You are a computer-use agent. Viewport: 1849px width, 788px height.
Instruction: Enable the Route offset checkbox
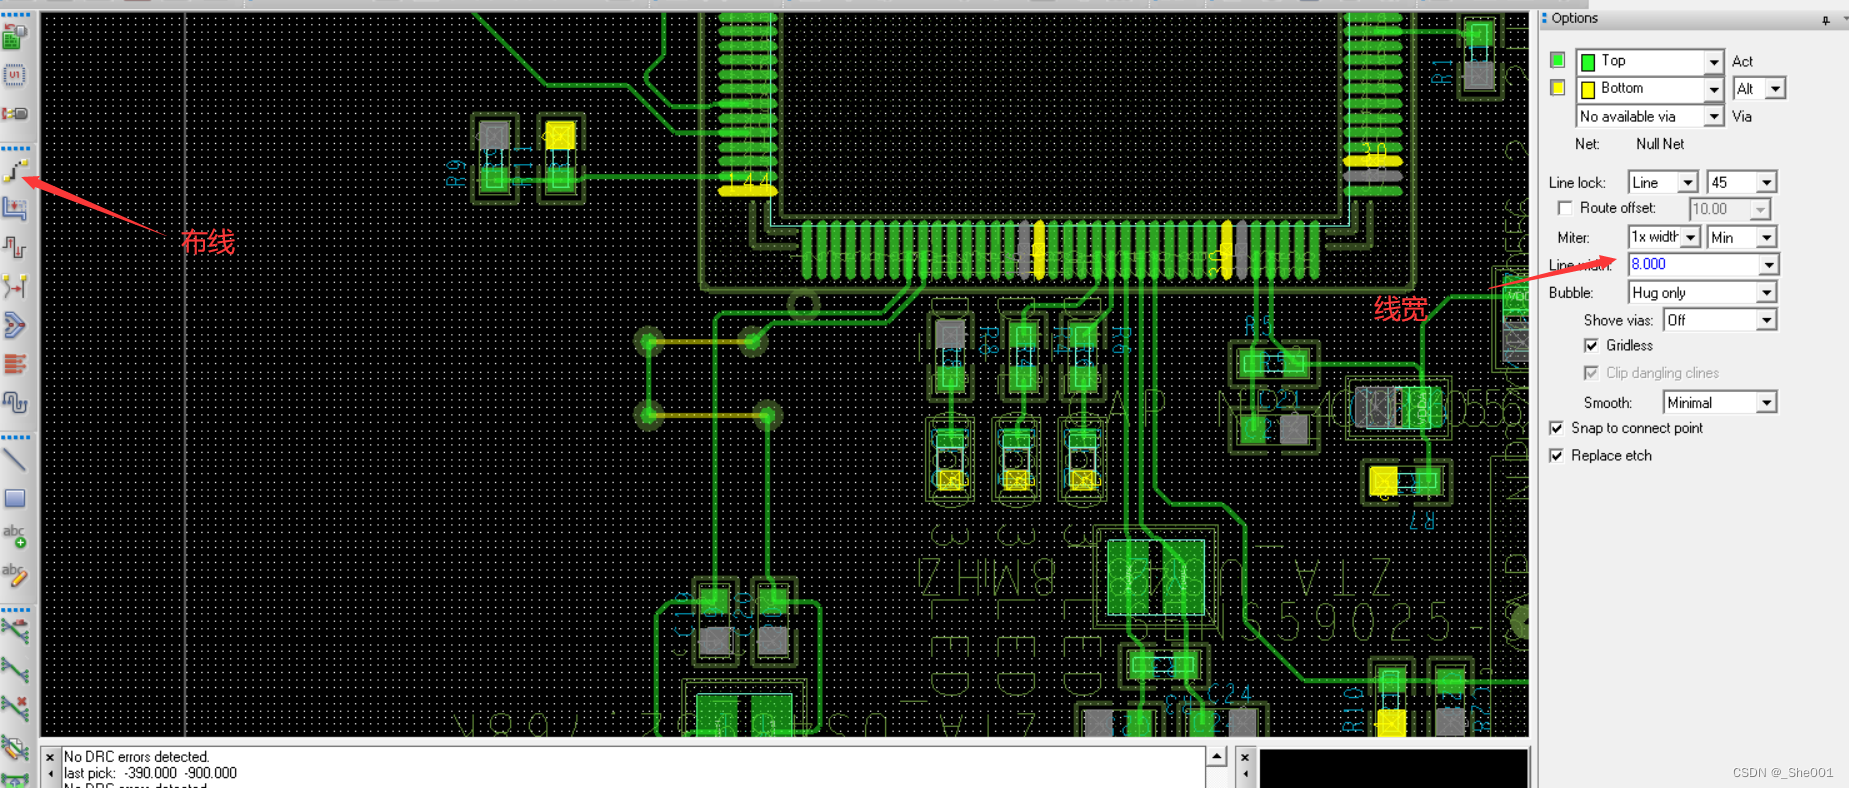[1565, 208]
